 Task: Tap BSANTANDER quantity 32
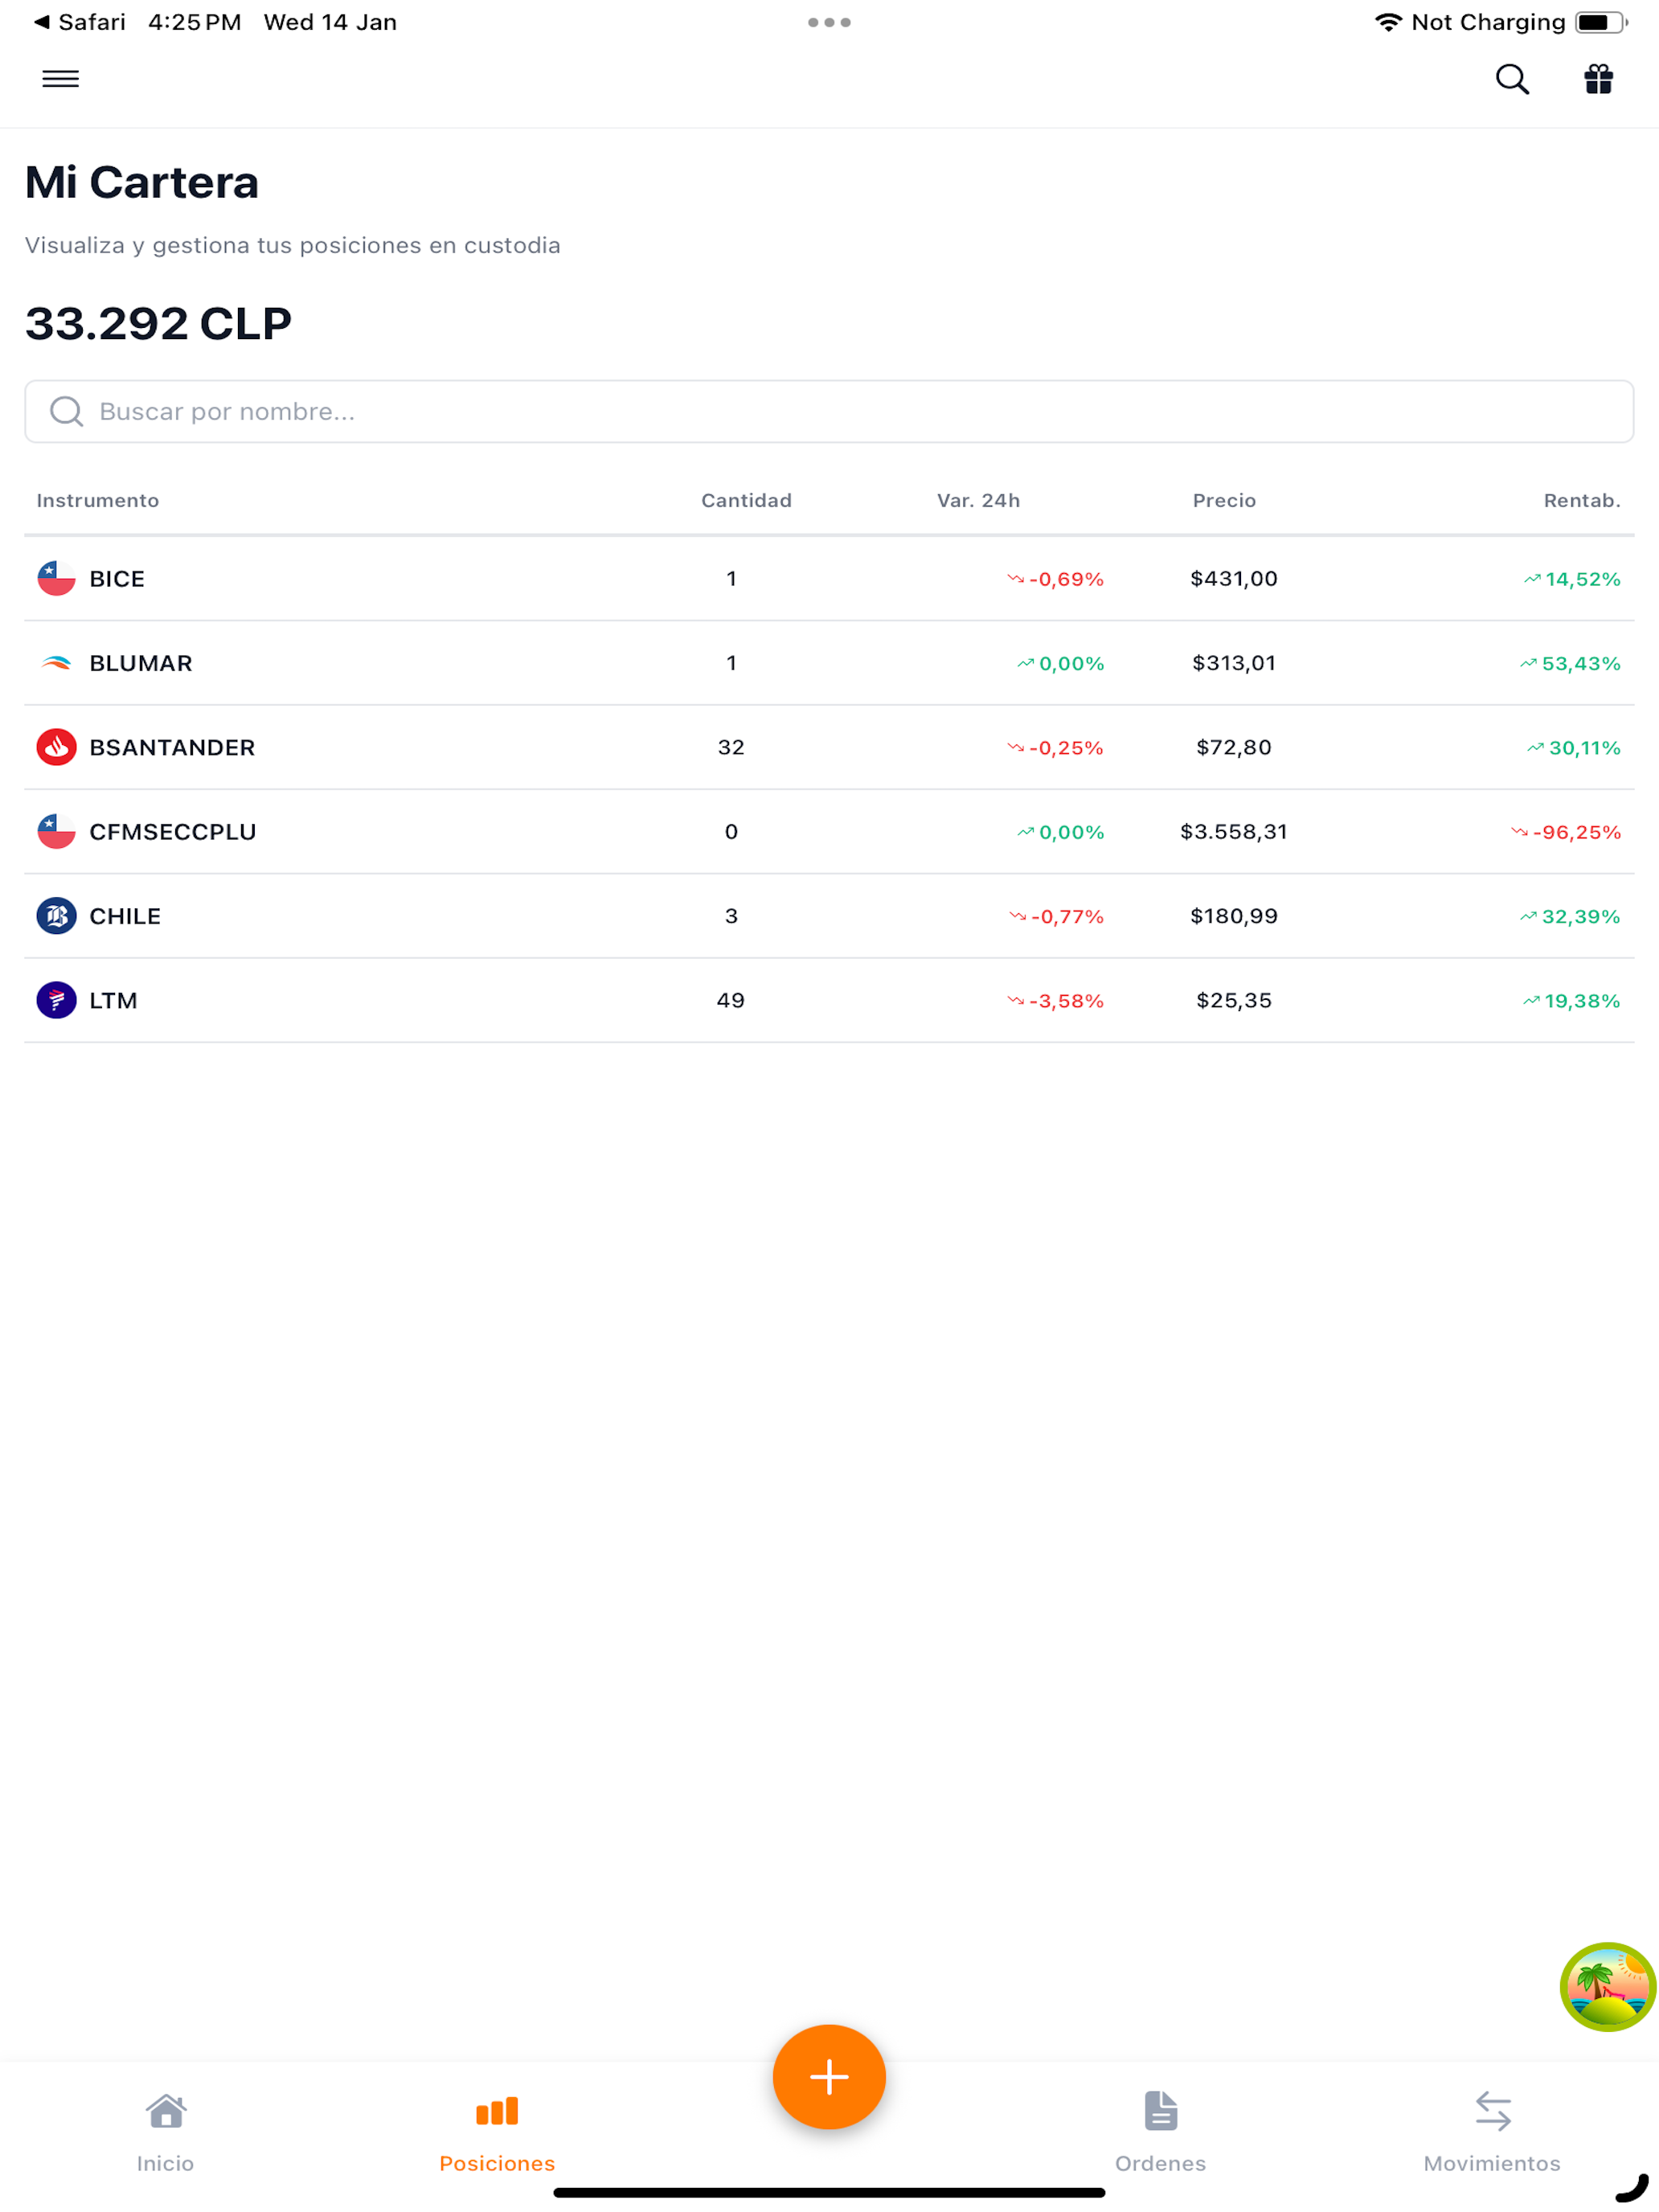pos(731,747)
